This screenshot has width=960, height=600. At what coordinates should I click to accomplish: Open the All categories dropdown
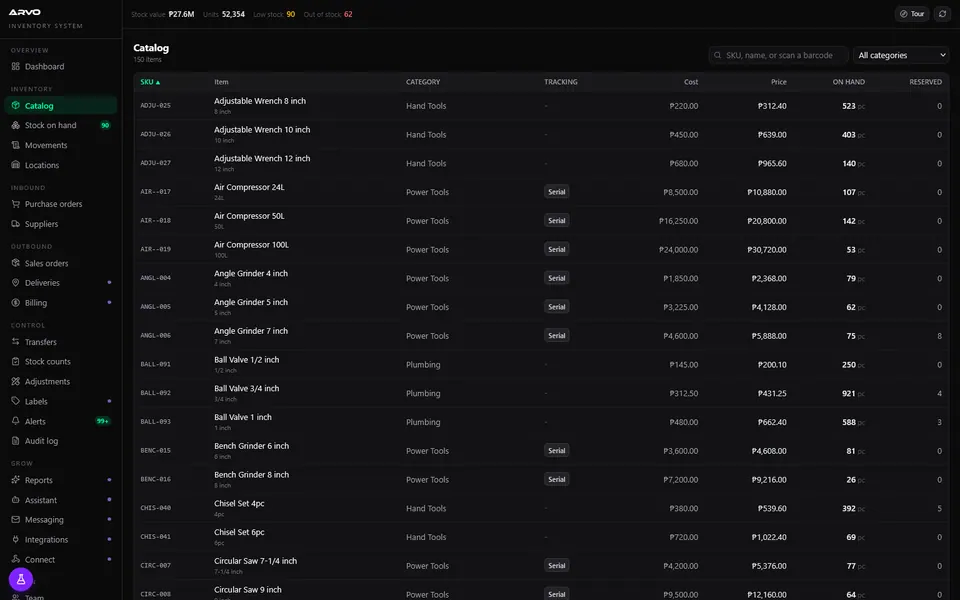901,55
